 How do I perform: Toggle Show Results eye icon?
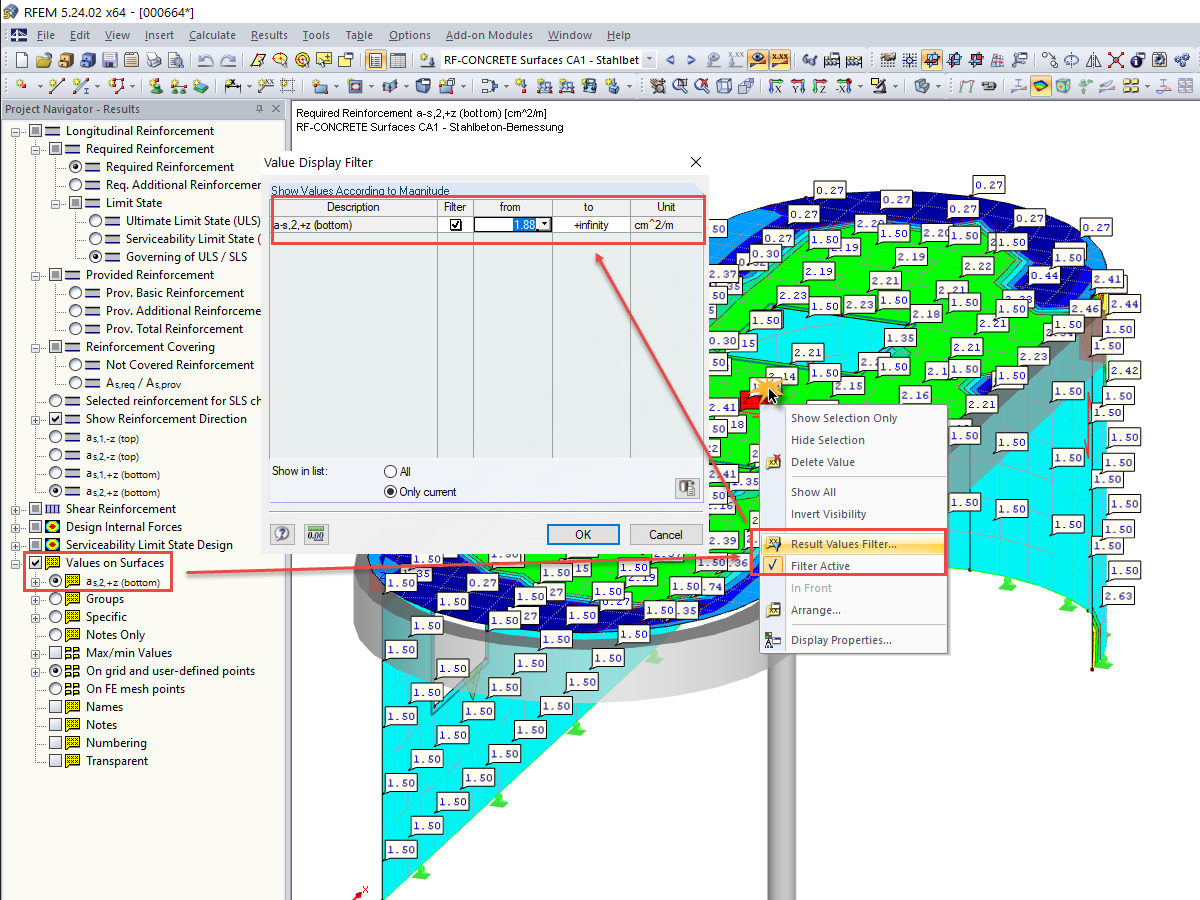(x=759, y=60)
